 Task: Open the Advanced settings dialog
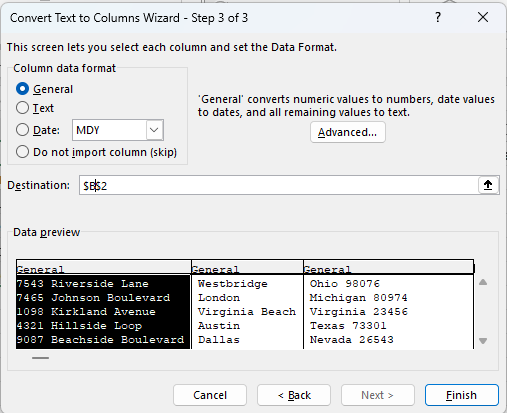(348, 132)
